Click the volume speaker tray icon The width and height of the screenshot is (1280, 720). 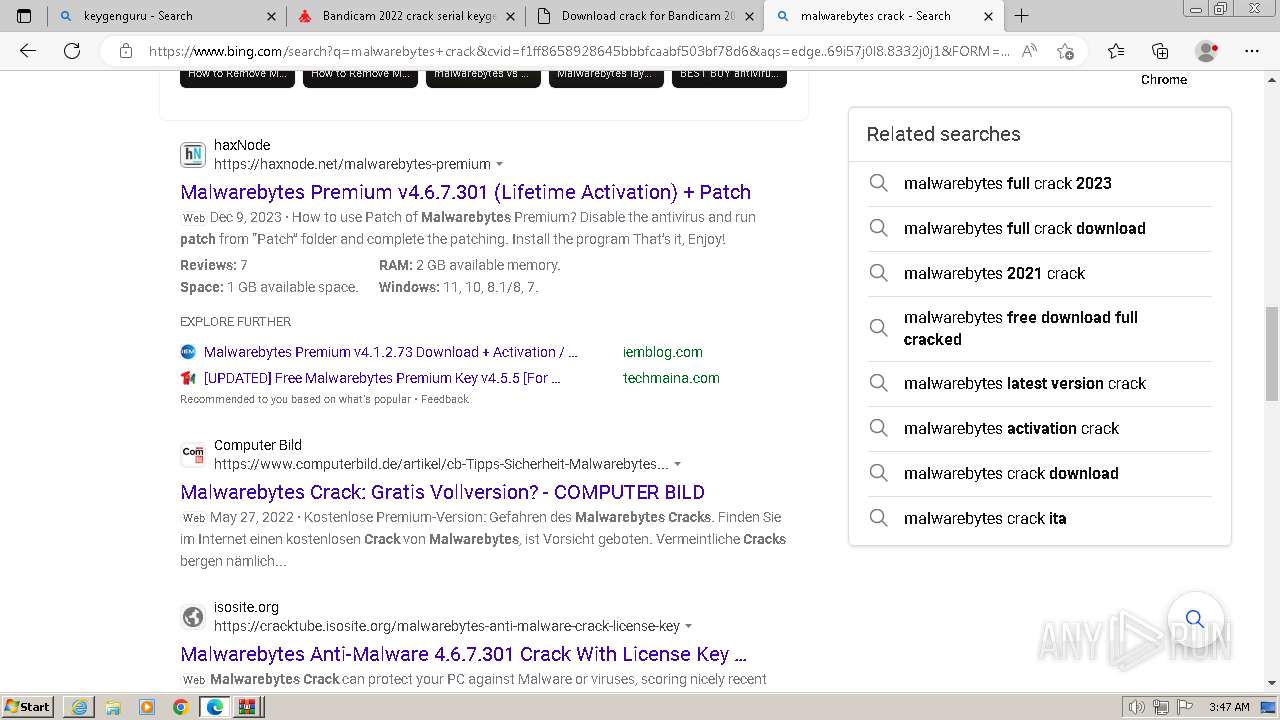[1136, 707]
